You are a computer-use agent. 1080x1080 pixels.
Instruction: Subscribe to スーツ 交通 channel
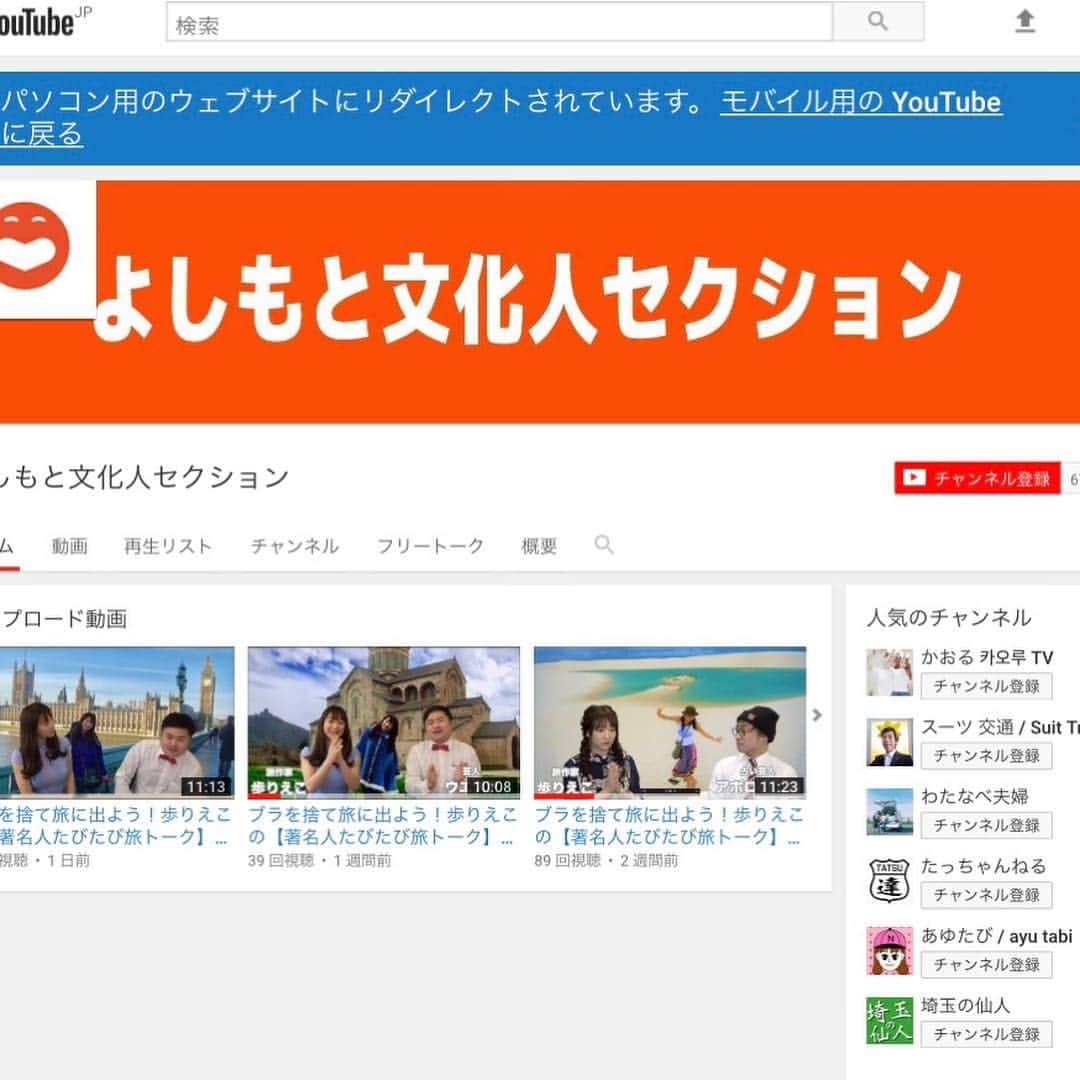coord(986,756)
